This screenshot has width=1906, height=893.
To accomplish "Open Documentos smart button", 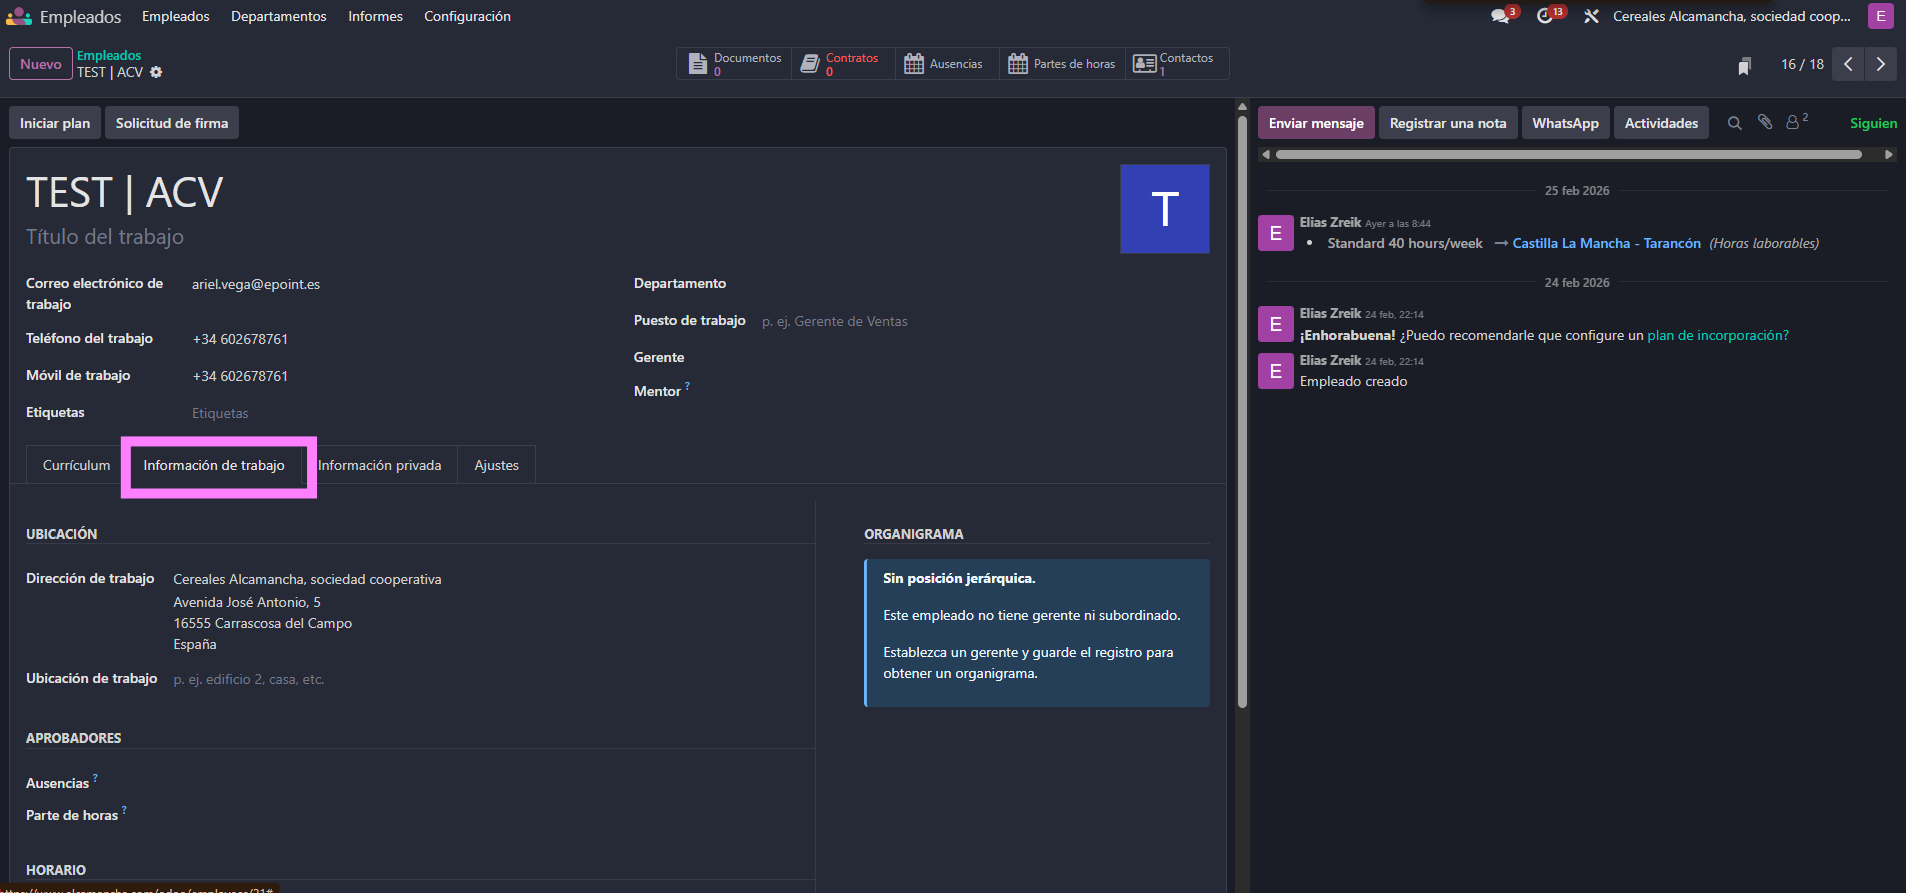I will tap(735, 64).
